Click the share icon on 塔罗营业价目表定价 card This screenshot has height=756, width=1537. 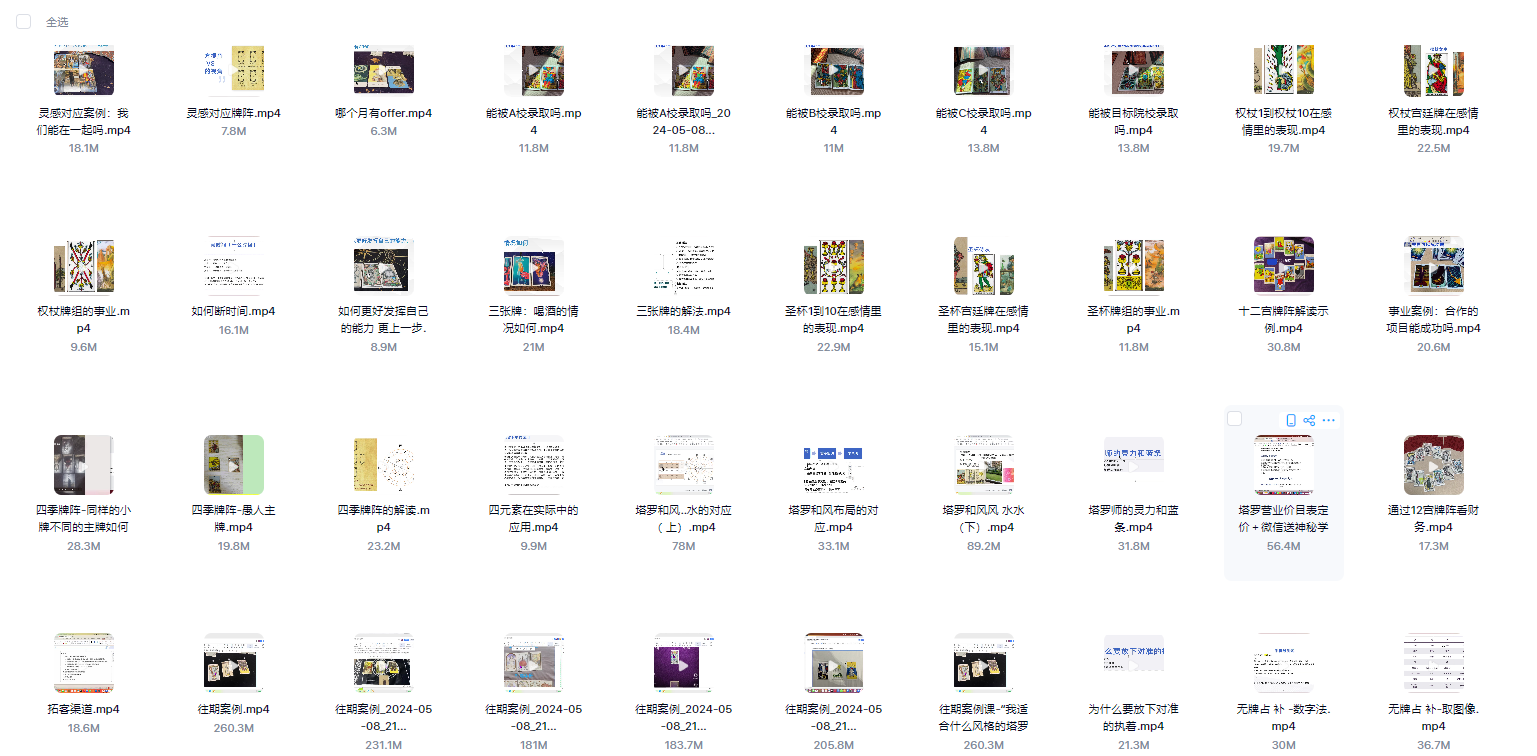click(1310, 420)
